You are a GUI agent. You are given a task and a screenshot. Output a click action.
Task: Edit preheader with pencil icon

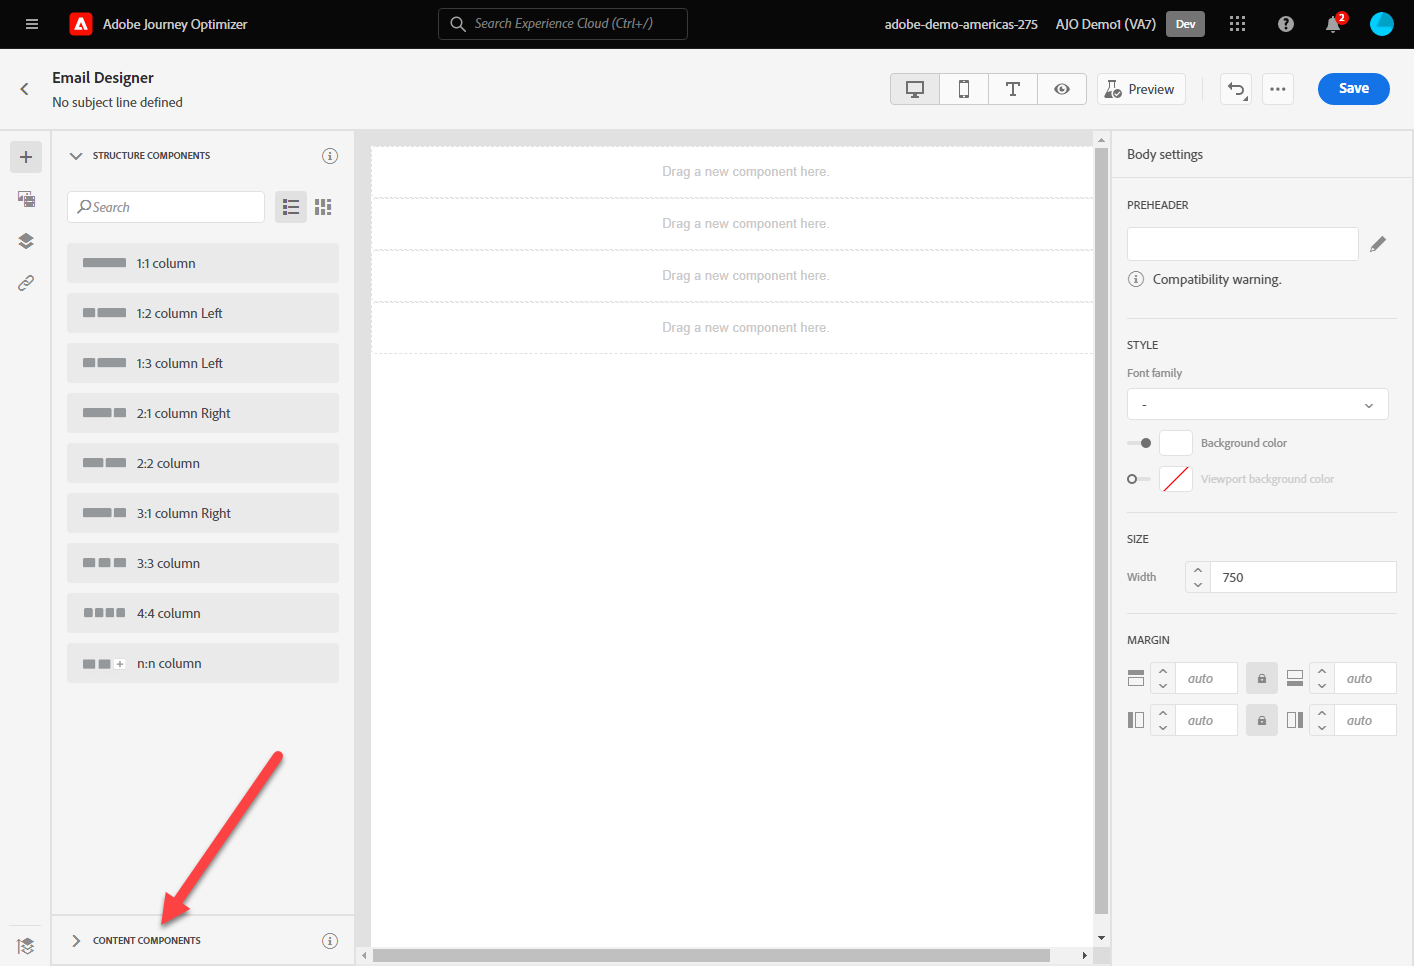point(1378,244)
